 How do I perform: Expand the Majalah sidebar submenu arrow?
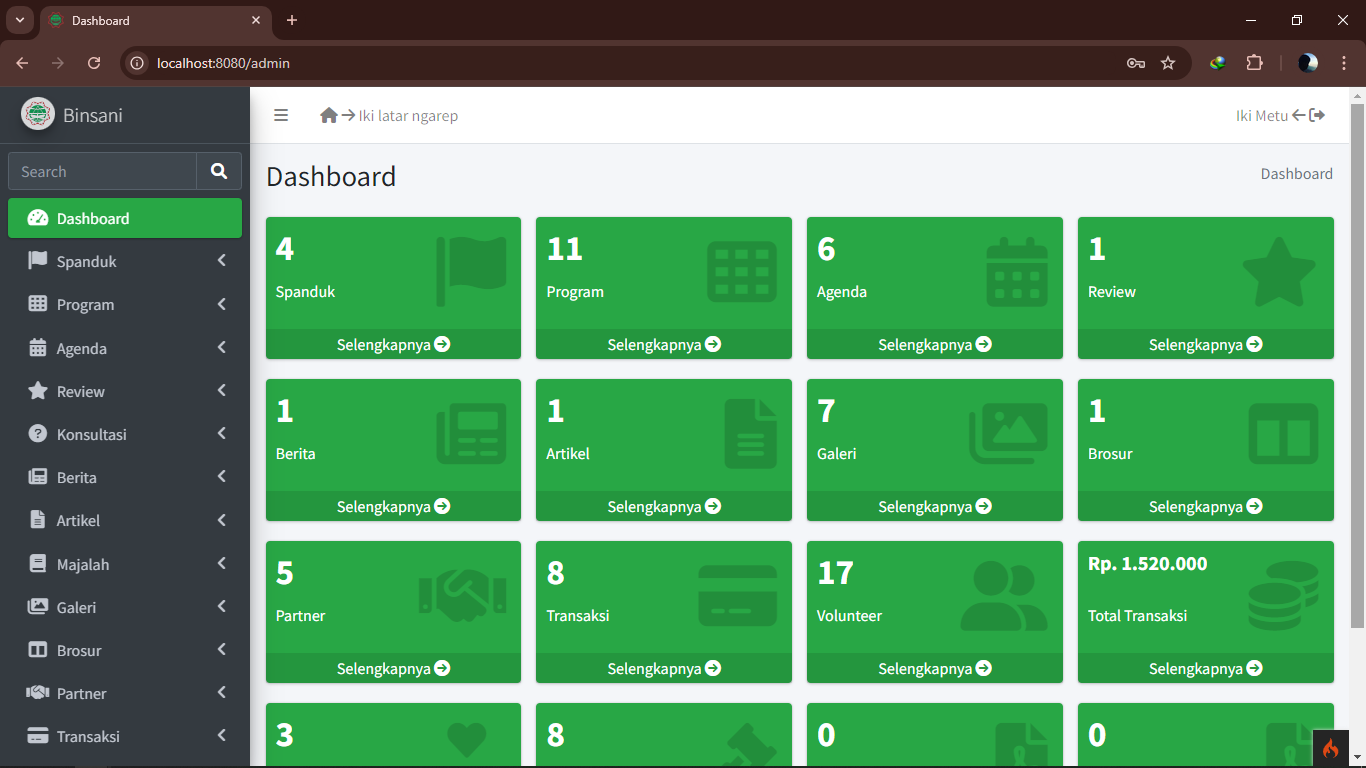pyautogui.click(x=221, y=564)
